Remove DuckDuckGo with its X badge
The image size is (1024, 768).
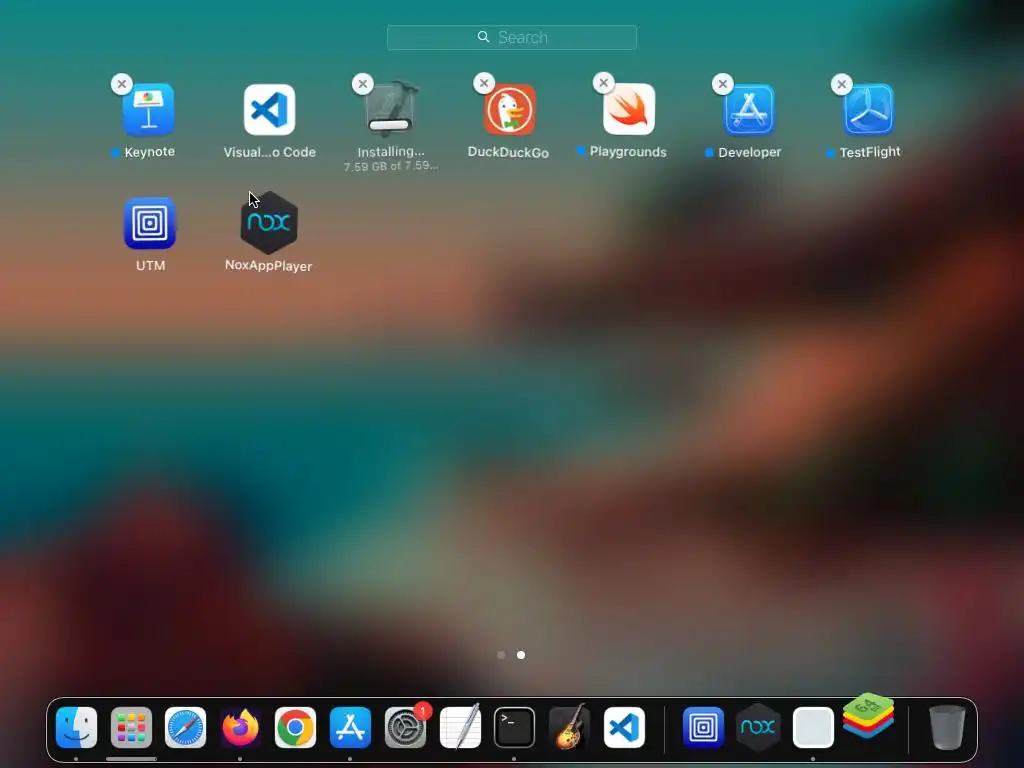click(x=483, y=83)
